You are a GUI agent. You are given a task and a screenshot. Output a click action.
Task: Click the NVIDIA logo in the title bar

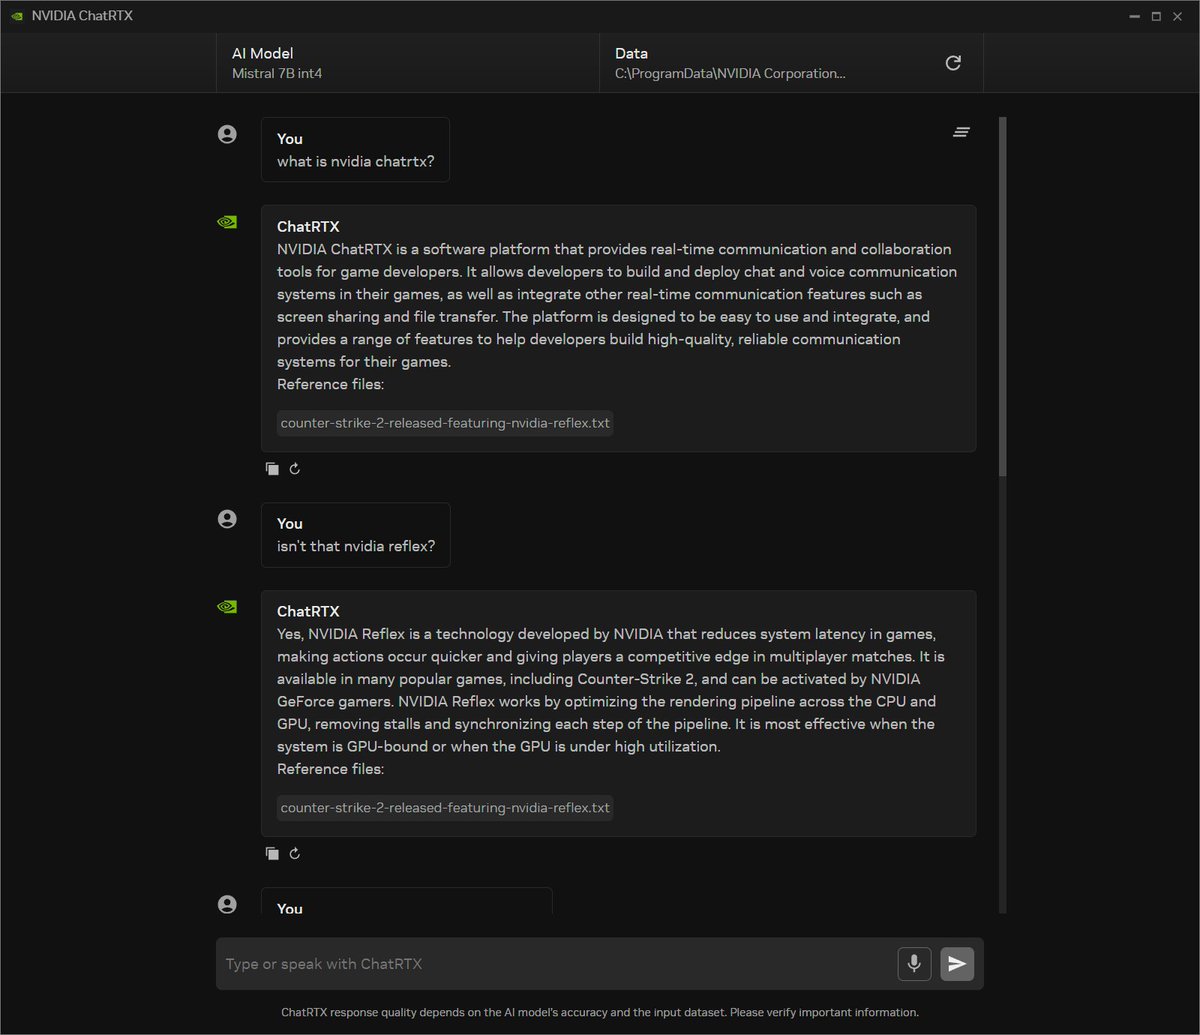18,16
